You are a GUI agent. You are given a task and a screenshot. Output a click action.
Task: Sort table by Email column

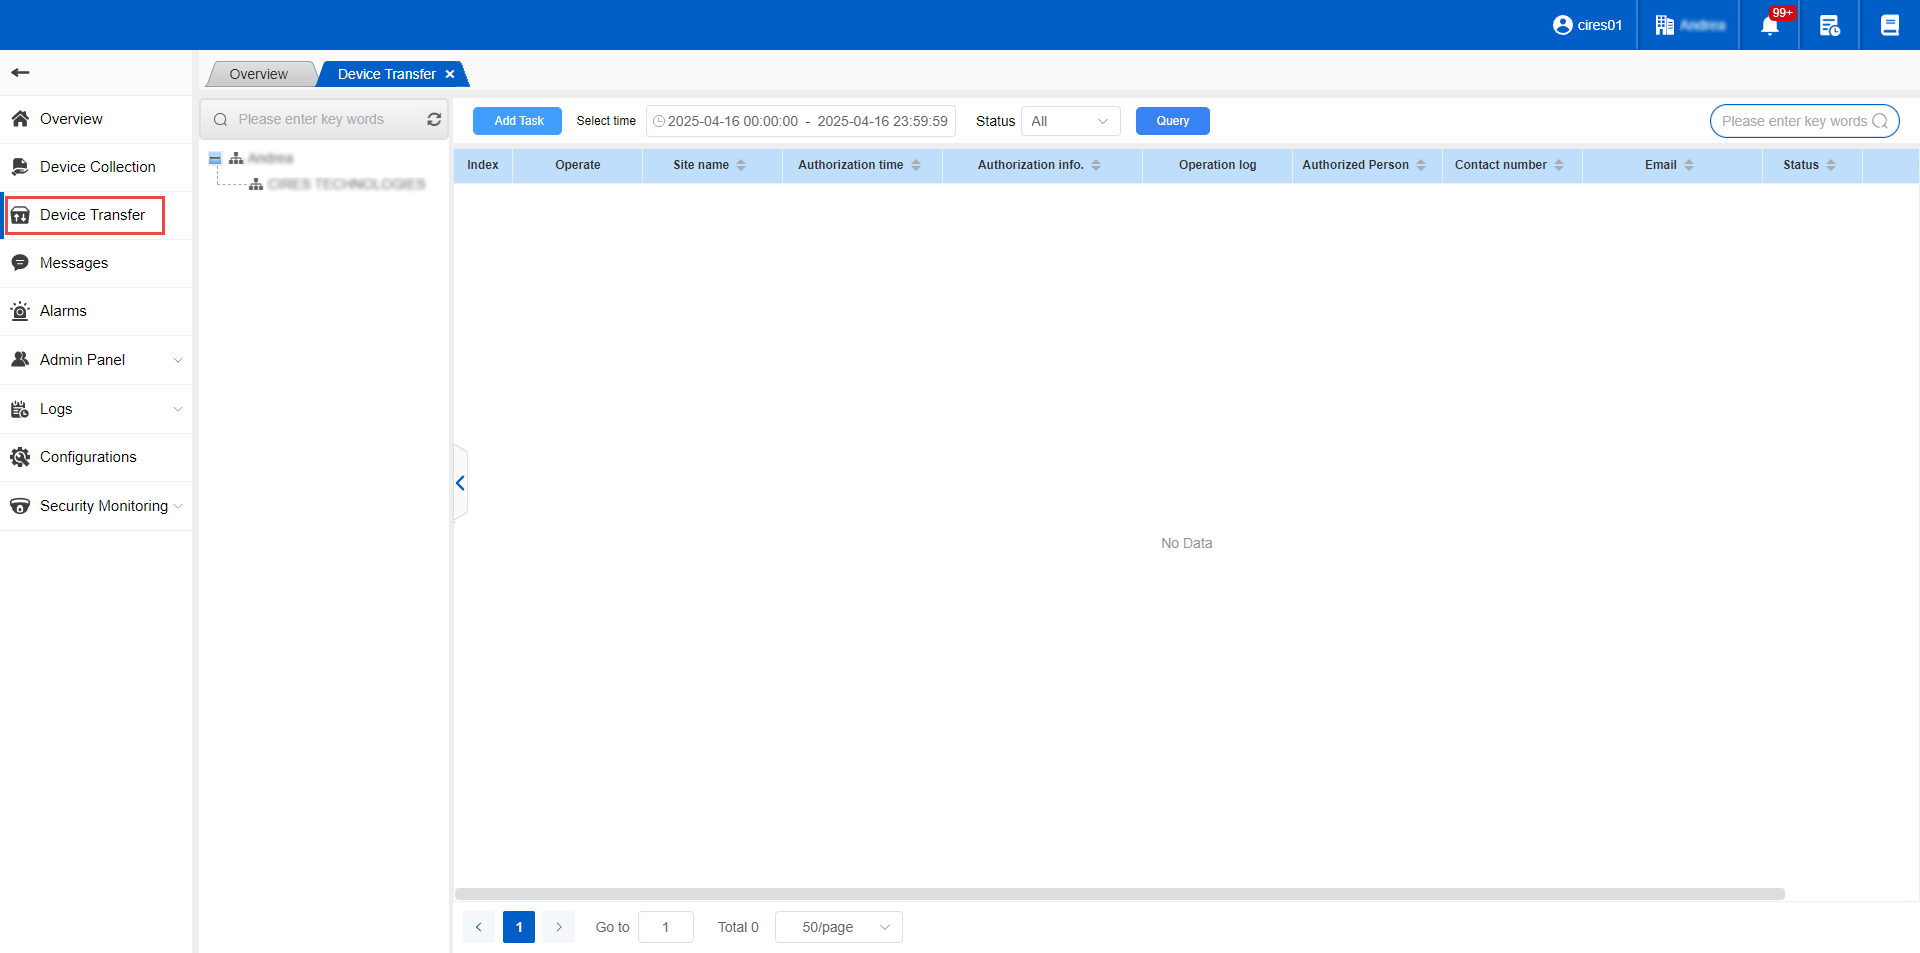click(x=1689, y=165)
